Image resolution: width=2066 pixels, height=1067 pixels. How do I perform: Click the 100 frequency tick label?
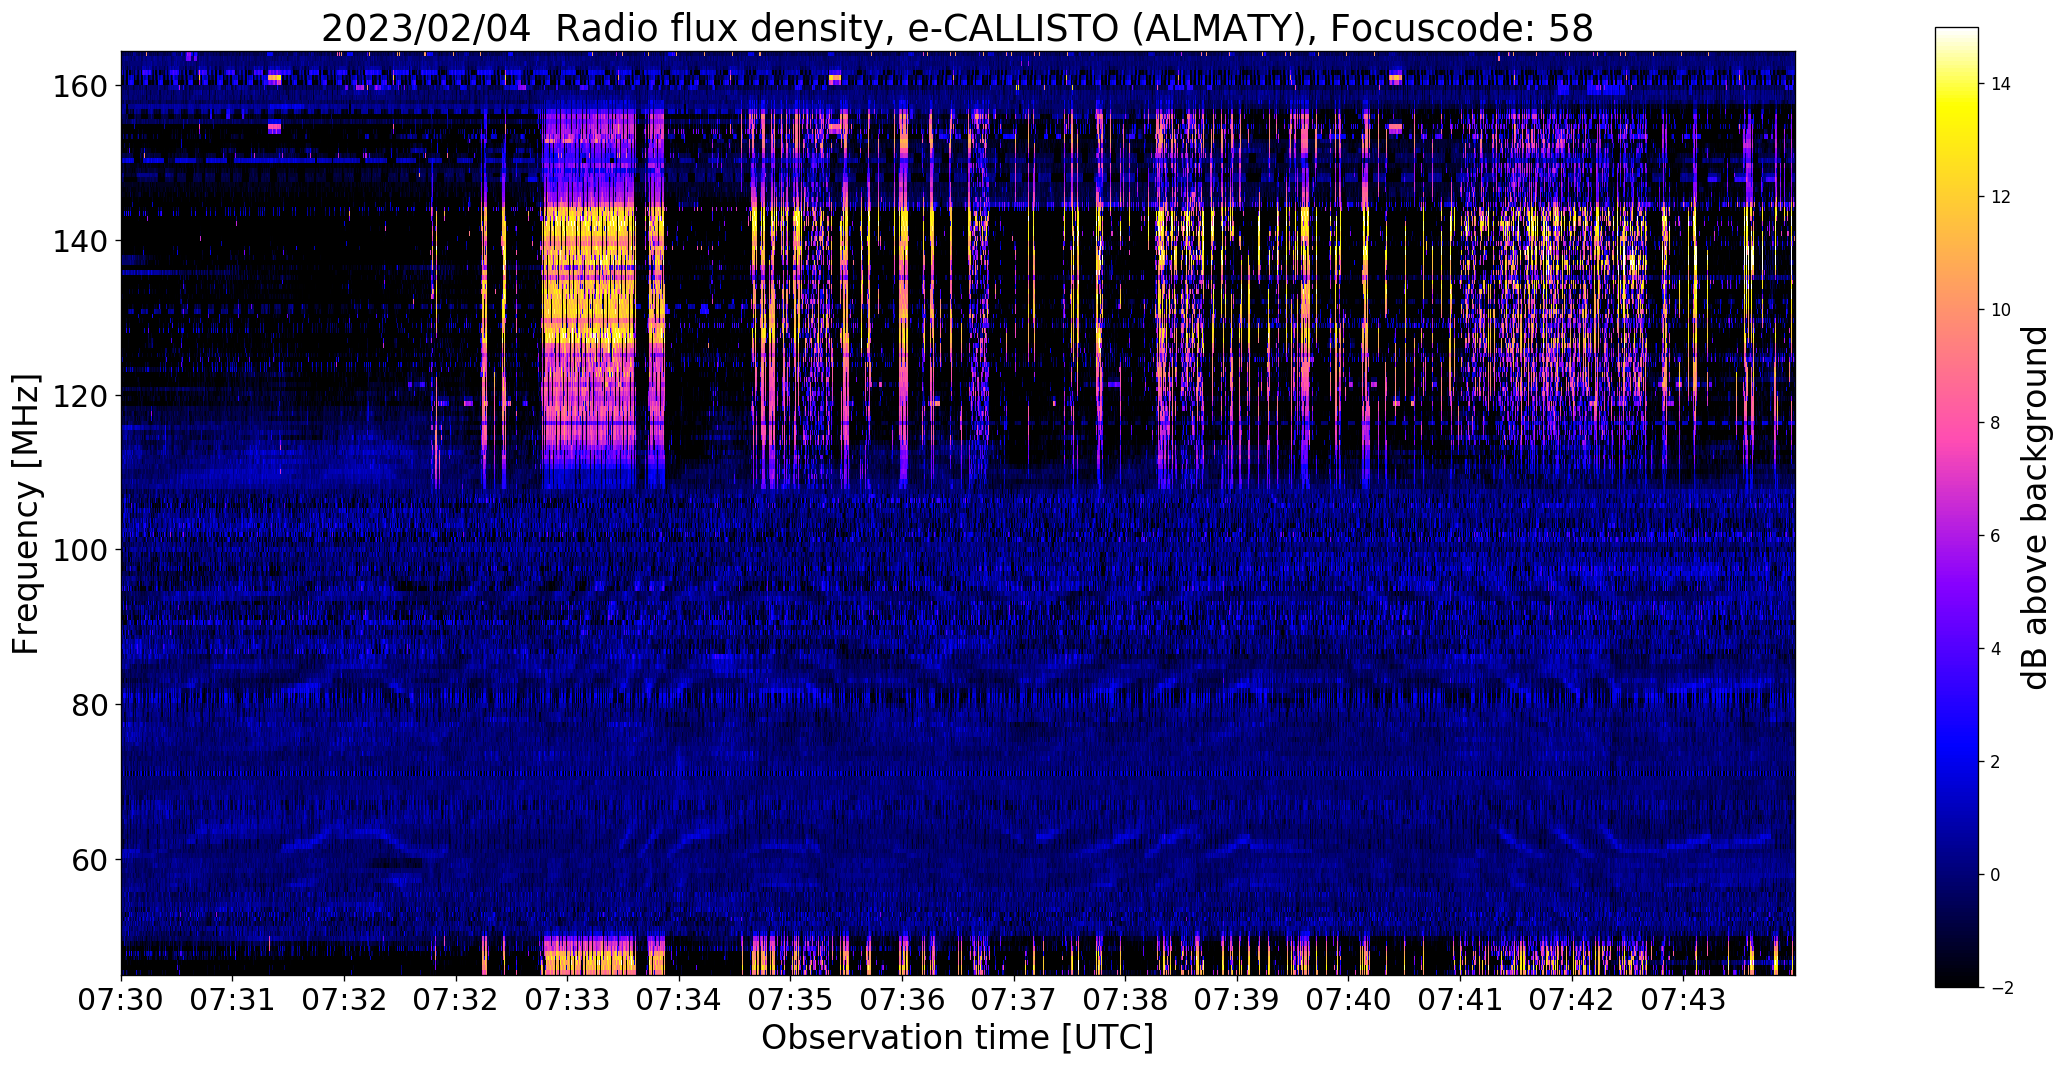tap(80, 550)
